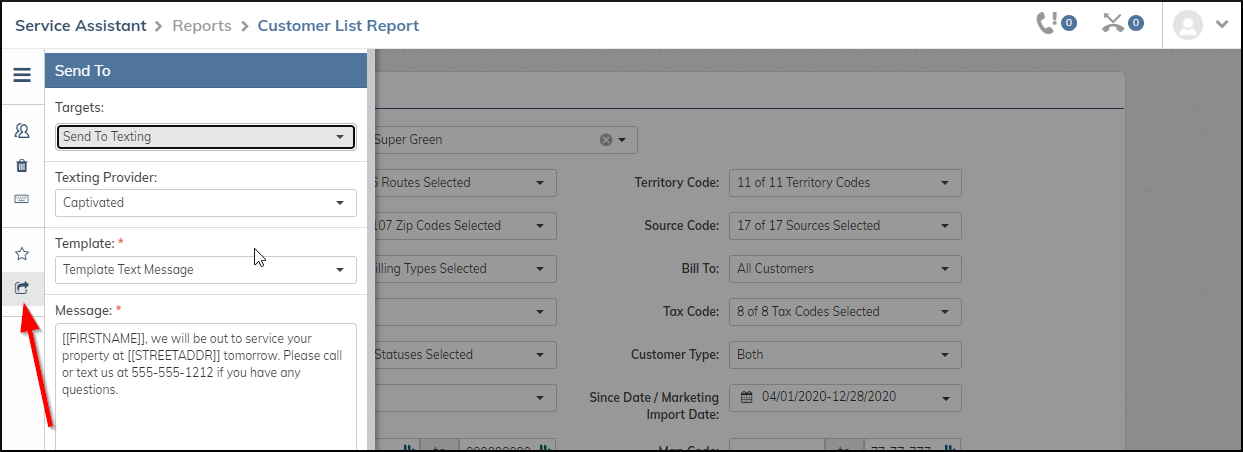Expand the Customer Type dropdown
This screenshot has width=1243, height=452.
[x=844, y=355]
